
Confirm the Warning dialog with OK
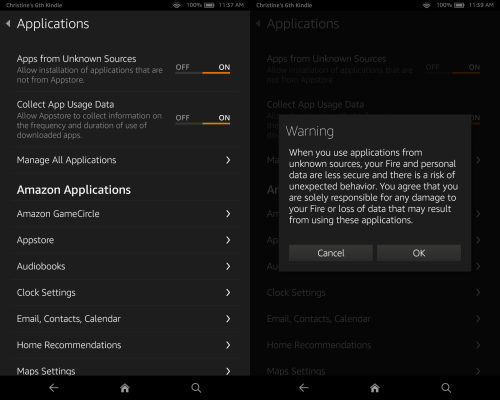click(x=419, y=253)
